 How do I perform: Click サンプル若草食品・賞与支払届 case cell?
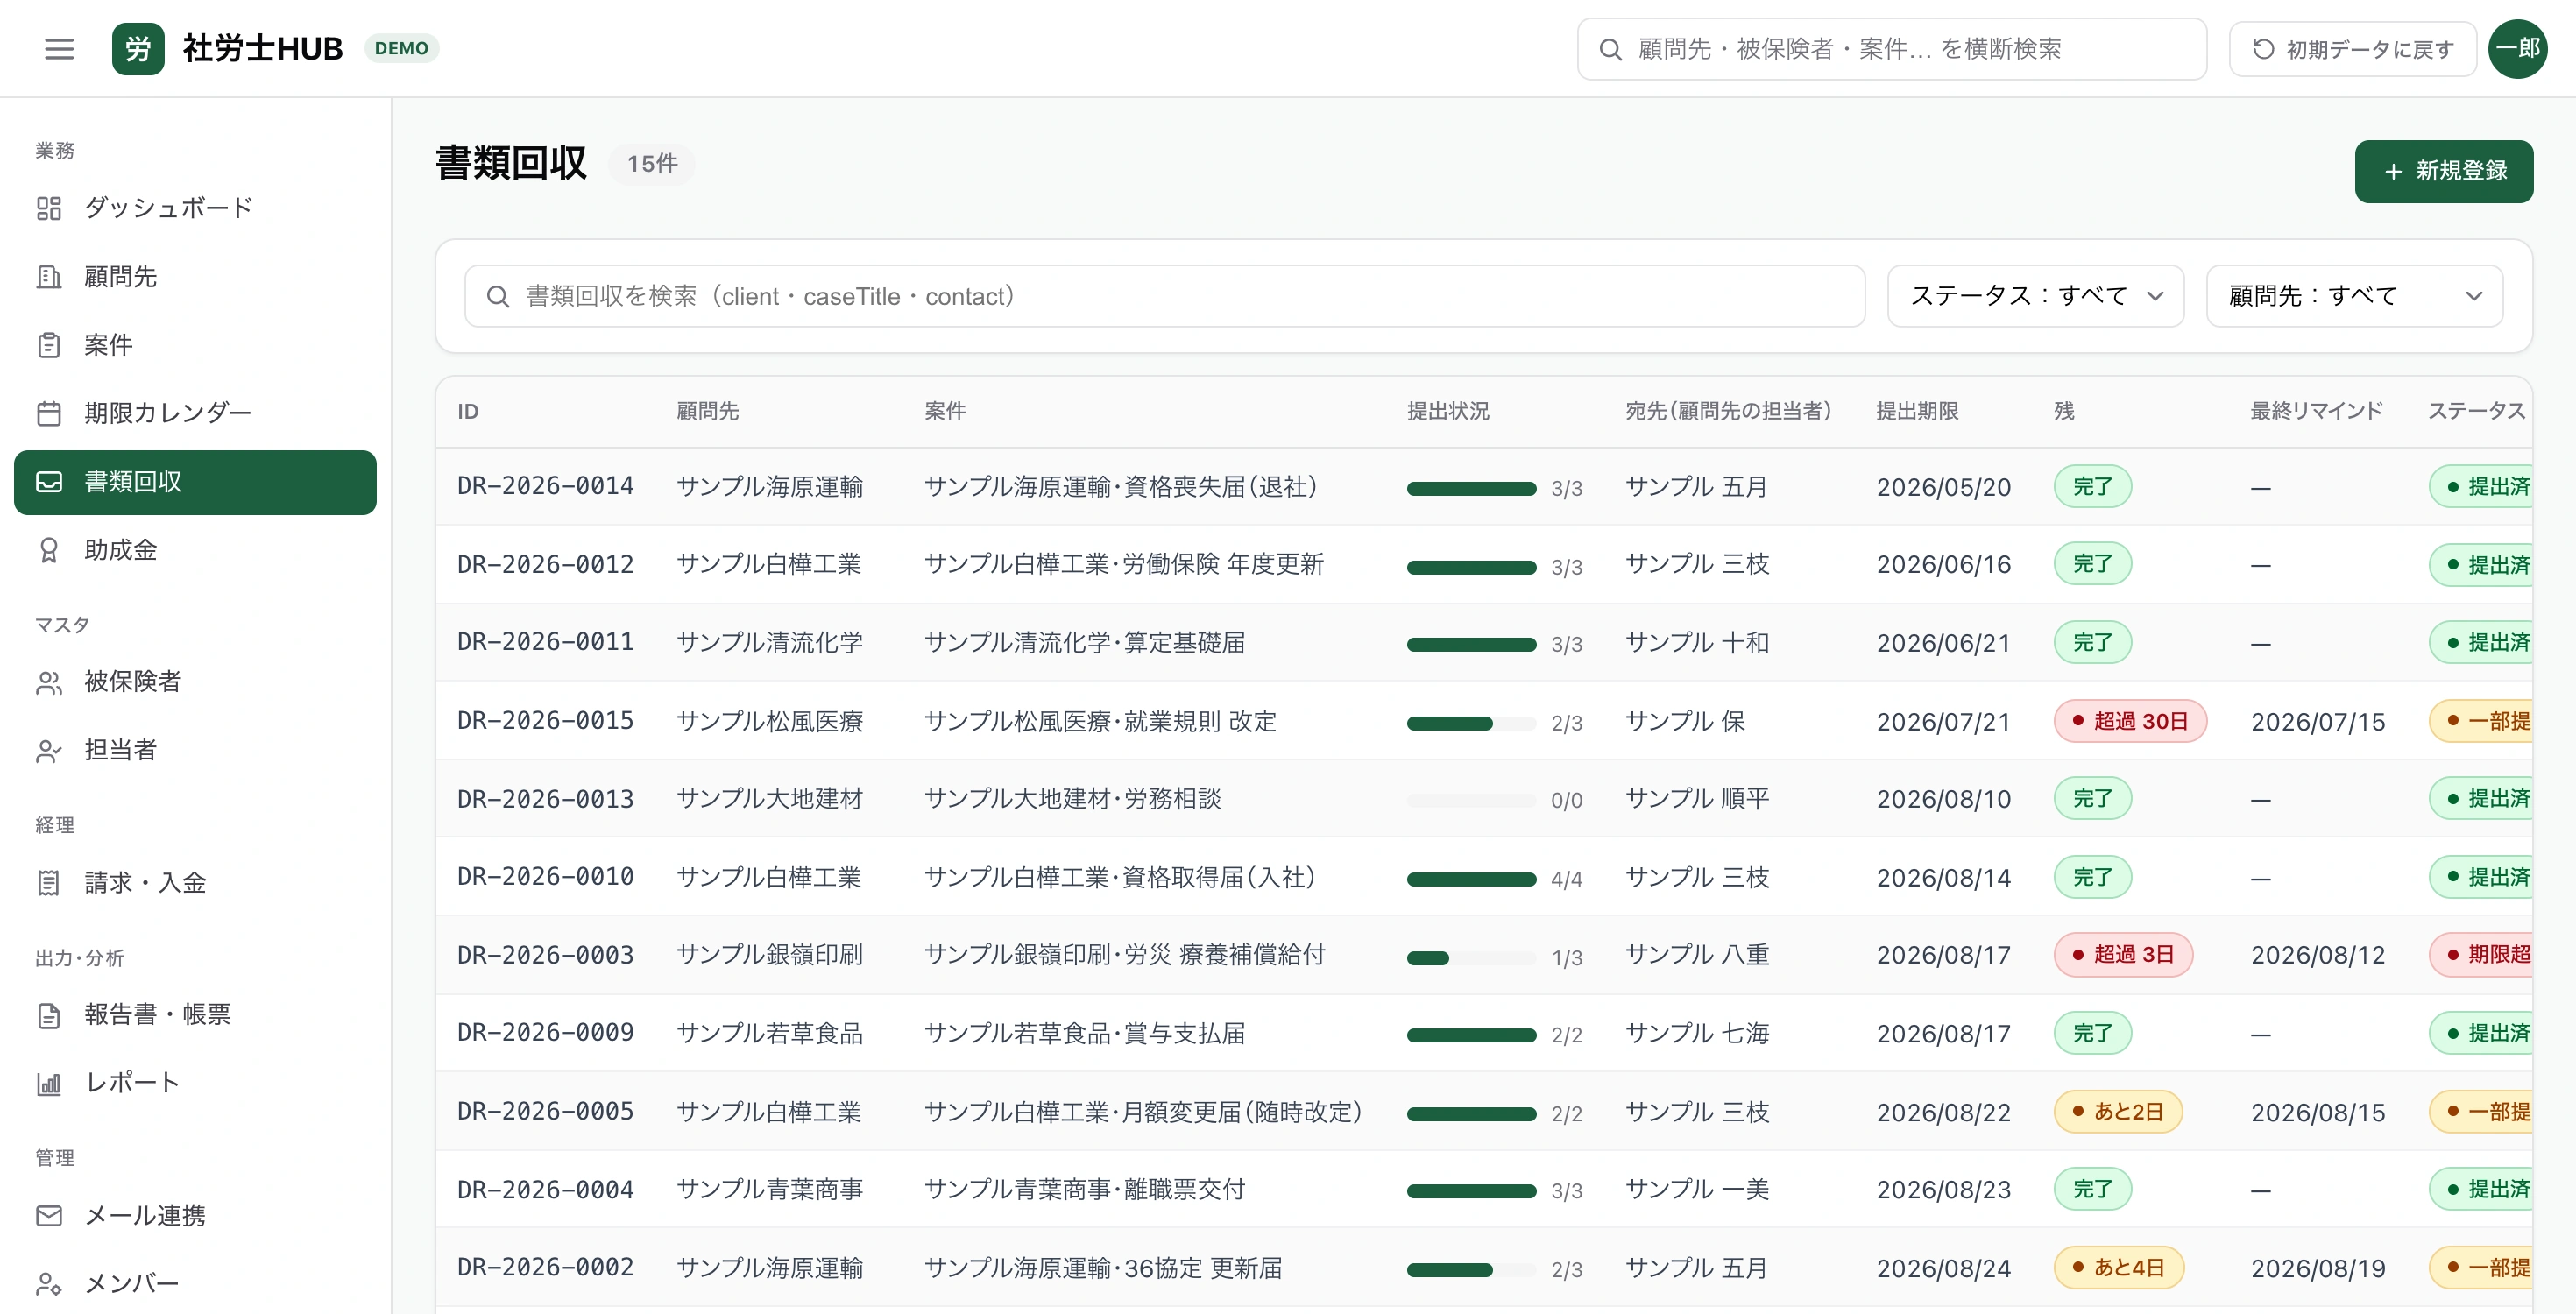tap(1084, 1033)
